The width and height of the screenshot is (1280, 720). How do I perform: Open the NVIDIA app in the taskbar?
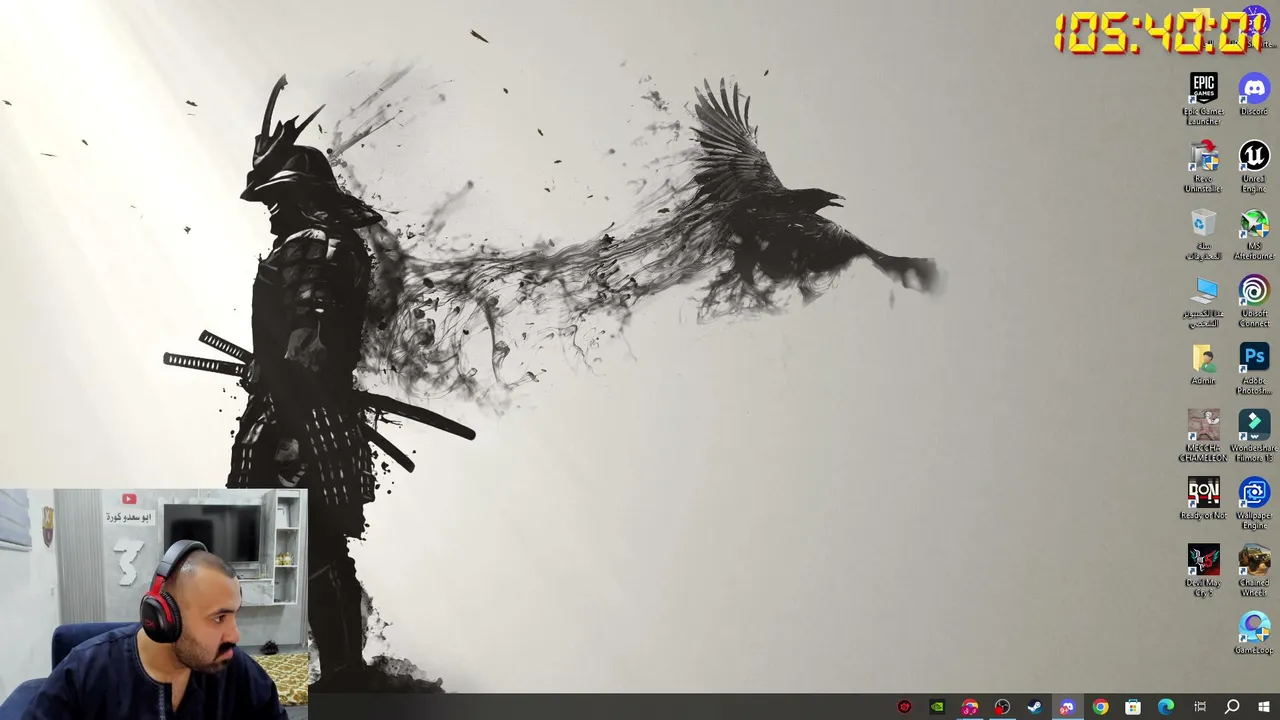click(x=937, y=707)
